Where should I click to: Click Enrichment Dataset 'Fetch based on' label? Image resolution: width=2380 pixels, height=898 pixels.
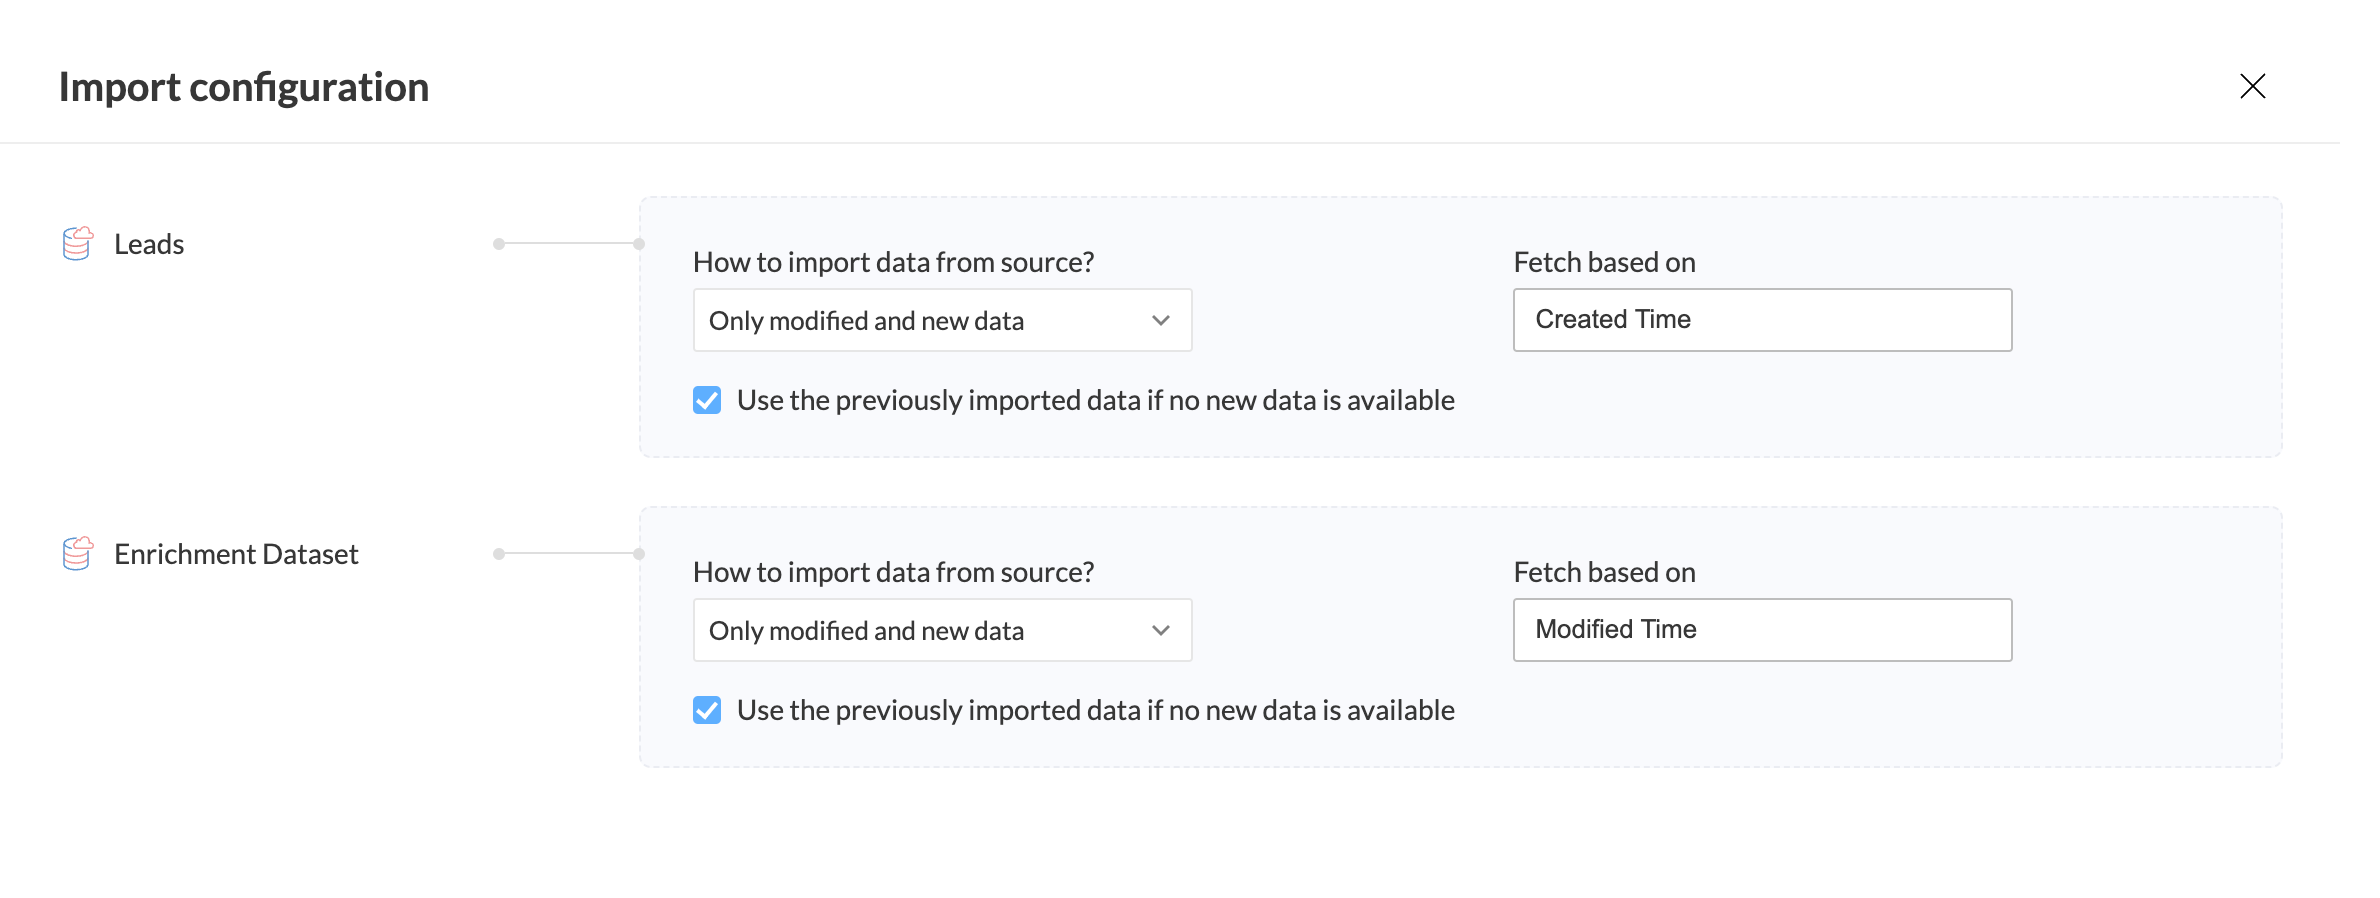point(1604,572)
